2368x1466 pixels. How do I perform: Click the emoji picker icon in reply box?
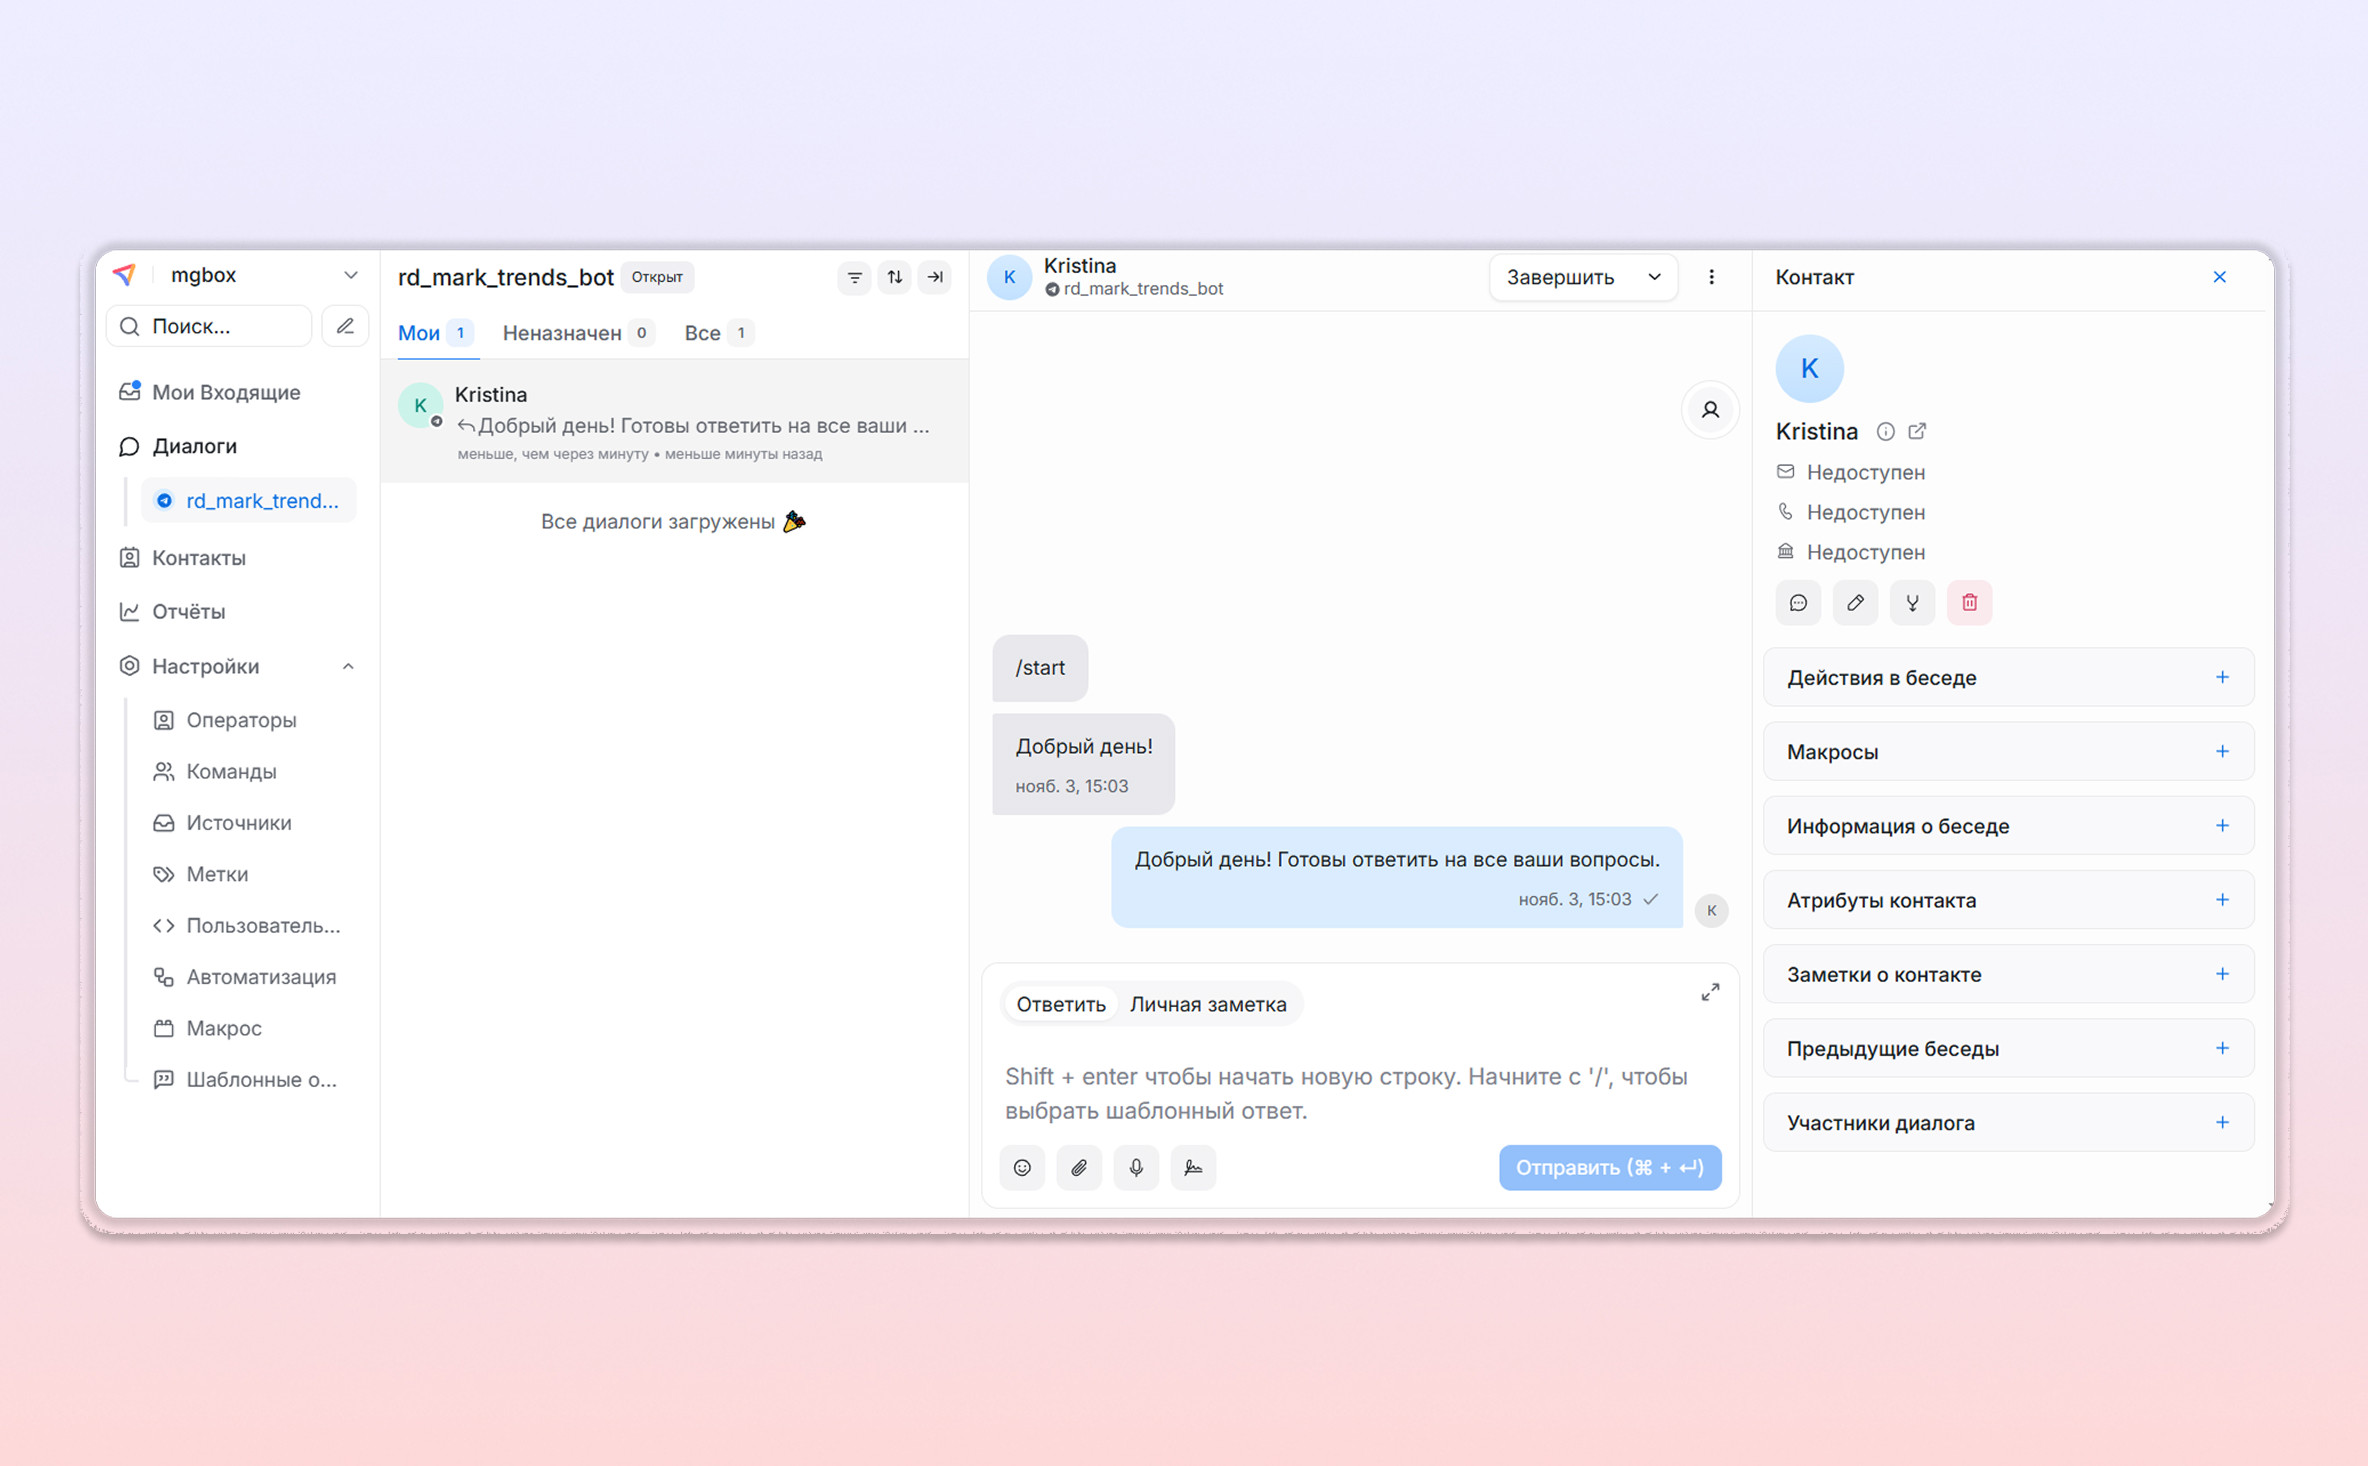[x=1022, y=1167]
